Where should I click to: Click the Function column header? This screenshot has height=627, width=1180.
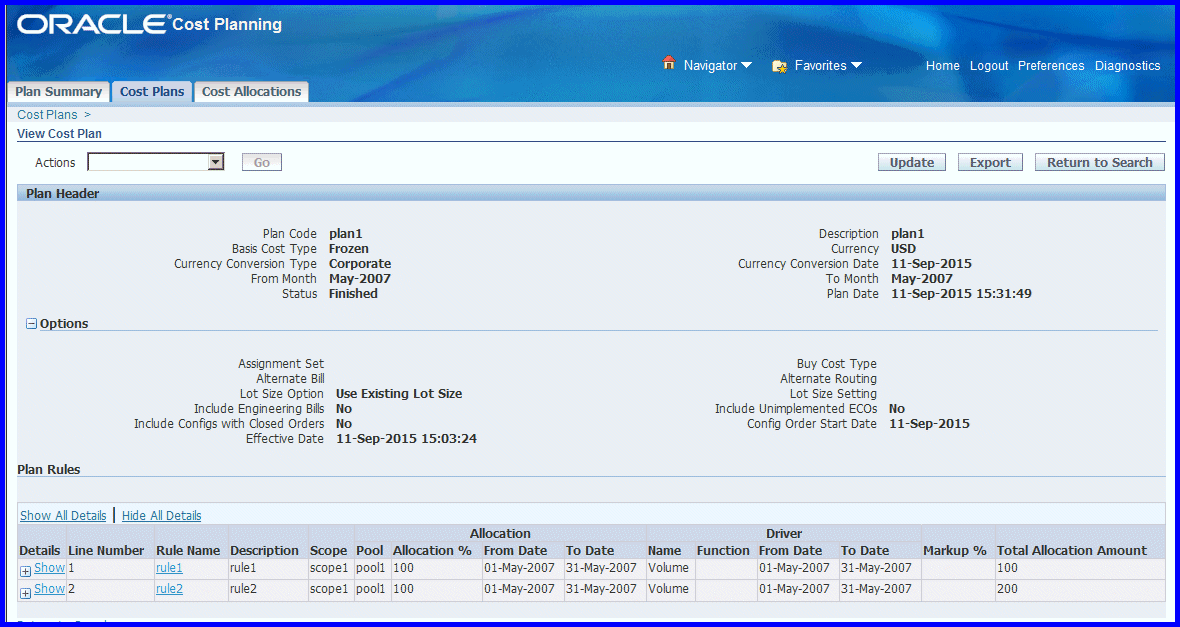(x=723, y=550)
